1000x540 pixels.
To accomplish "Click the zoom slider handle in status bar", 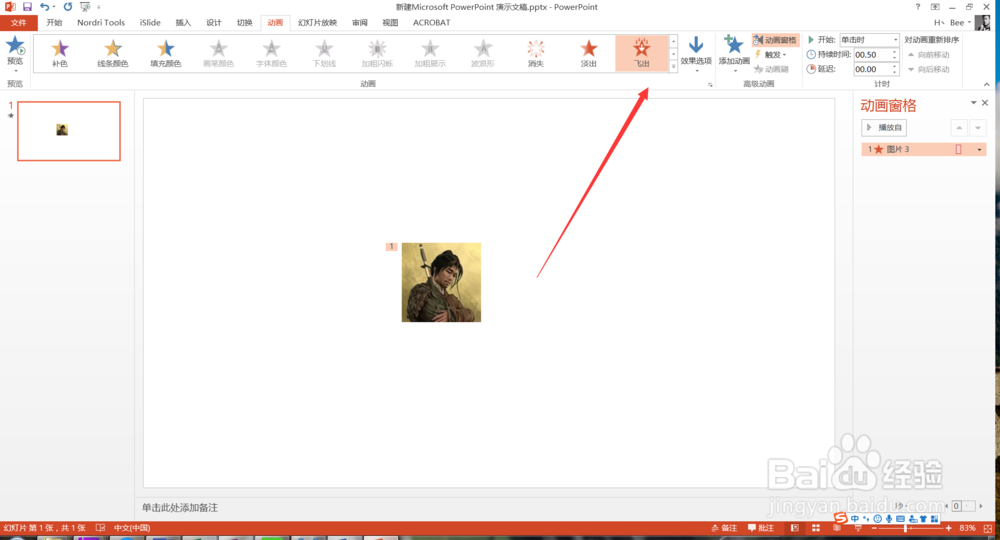I will 906,528.
